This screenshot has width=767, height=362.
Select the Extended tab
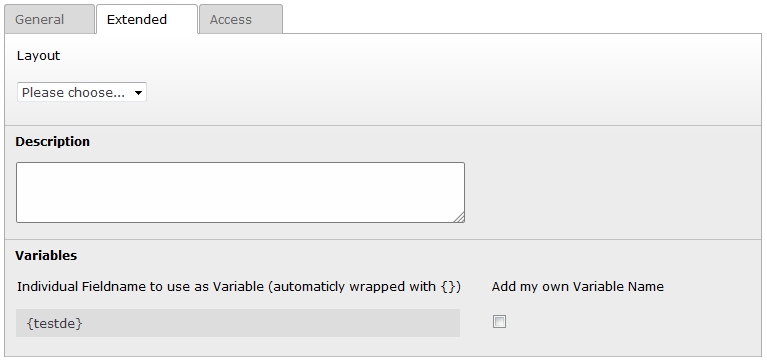pos(147,20)
